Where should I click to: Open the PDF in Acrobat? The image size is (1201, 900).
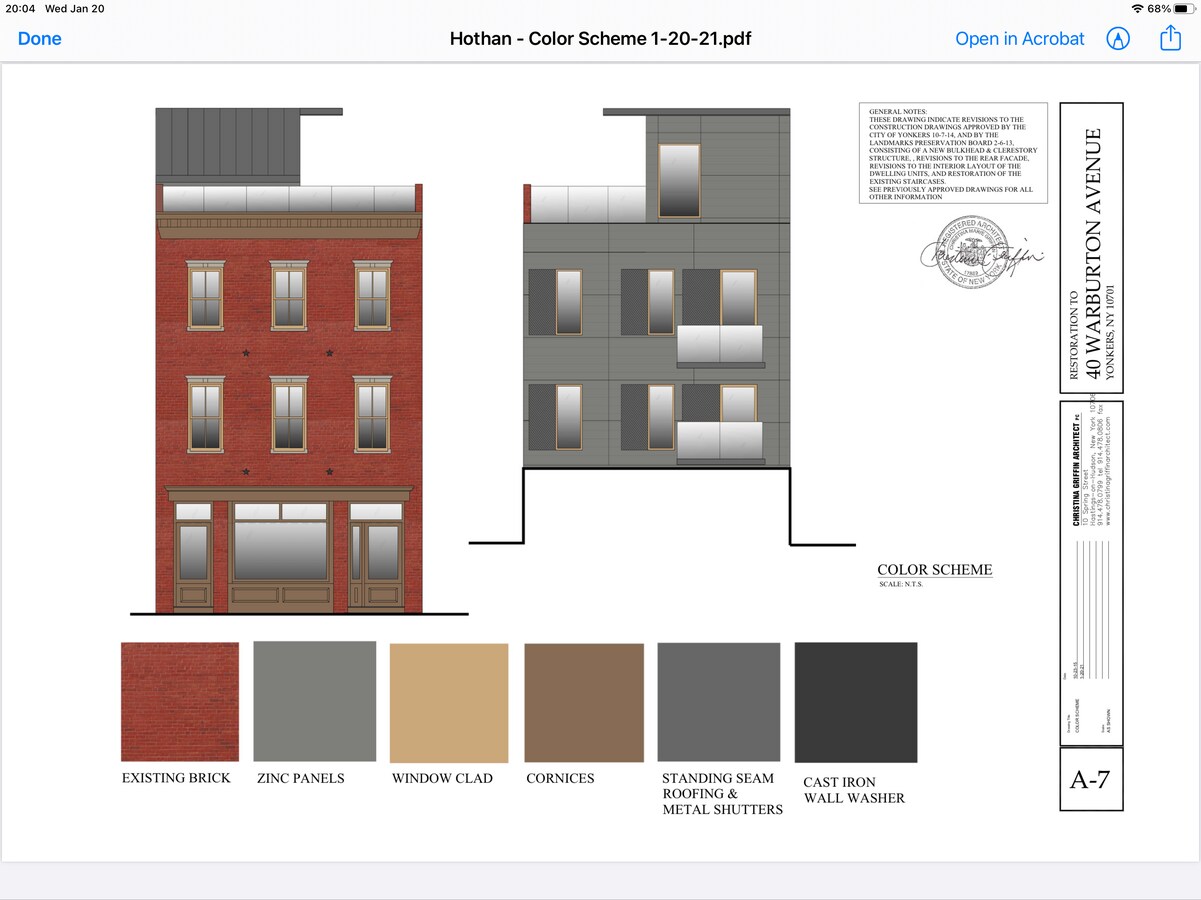1019,39
